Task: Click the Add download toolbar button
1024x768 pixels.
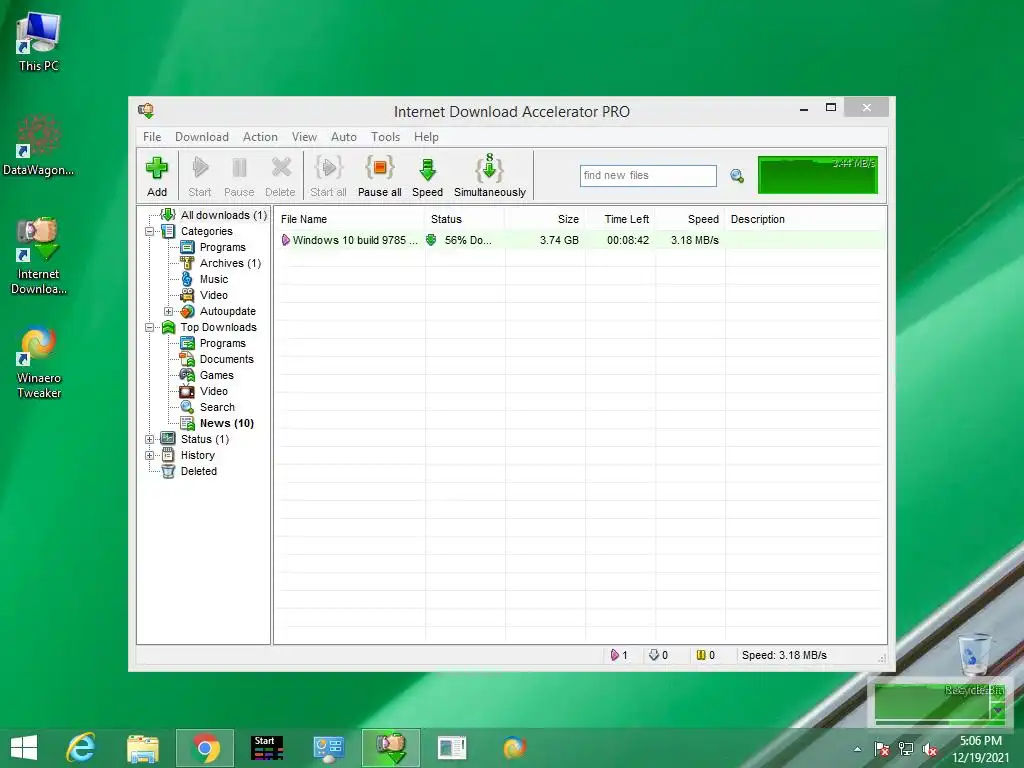Action: click(157, 176)
